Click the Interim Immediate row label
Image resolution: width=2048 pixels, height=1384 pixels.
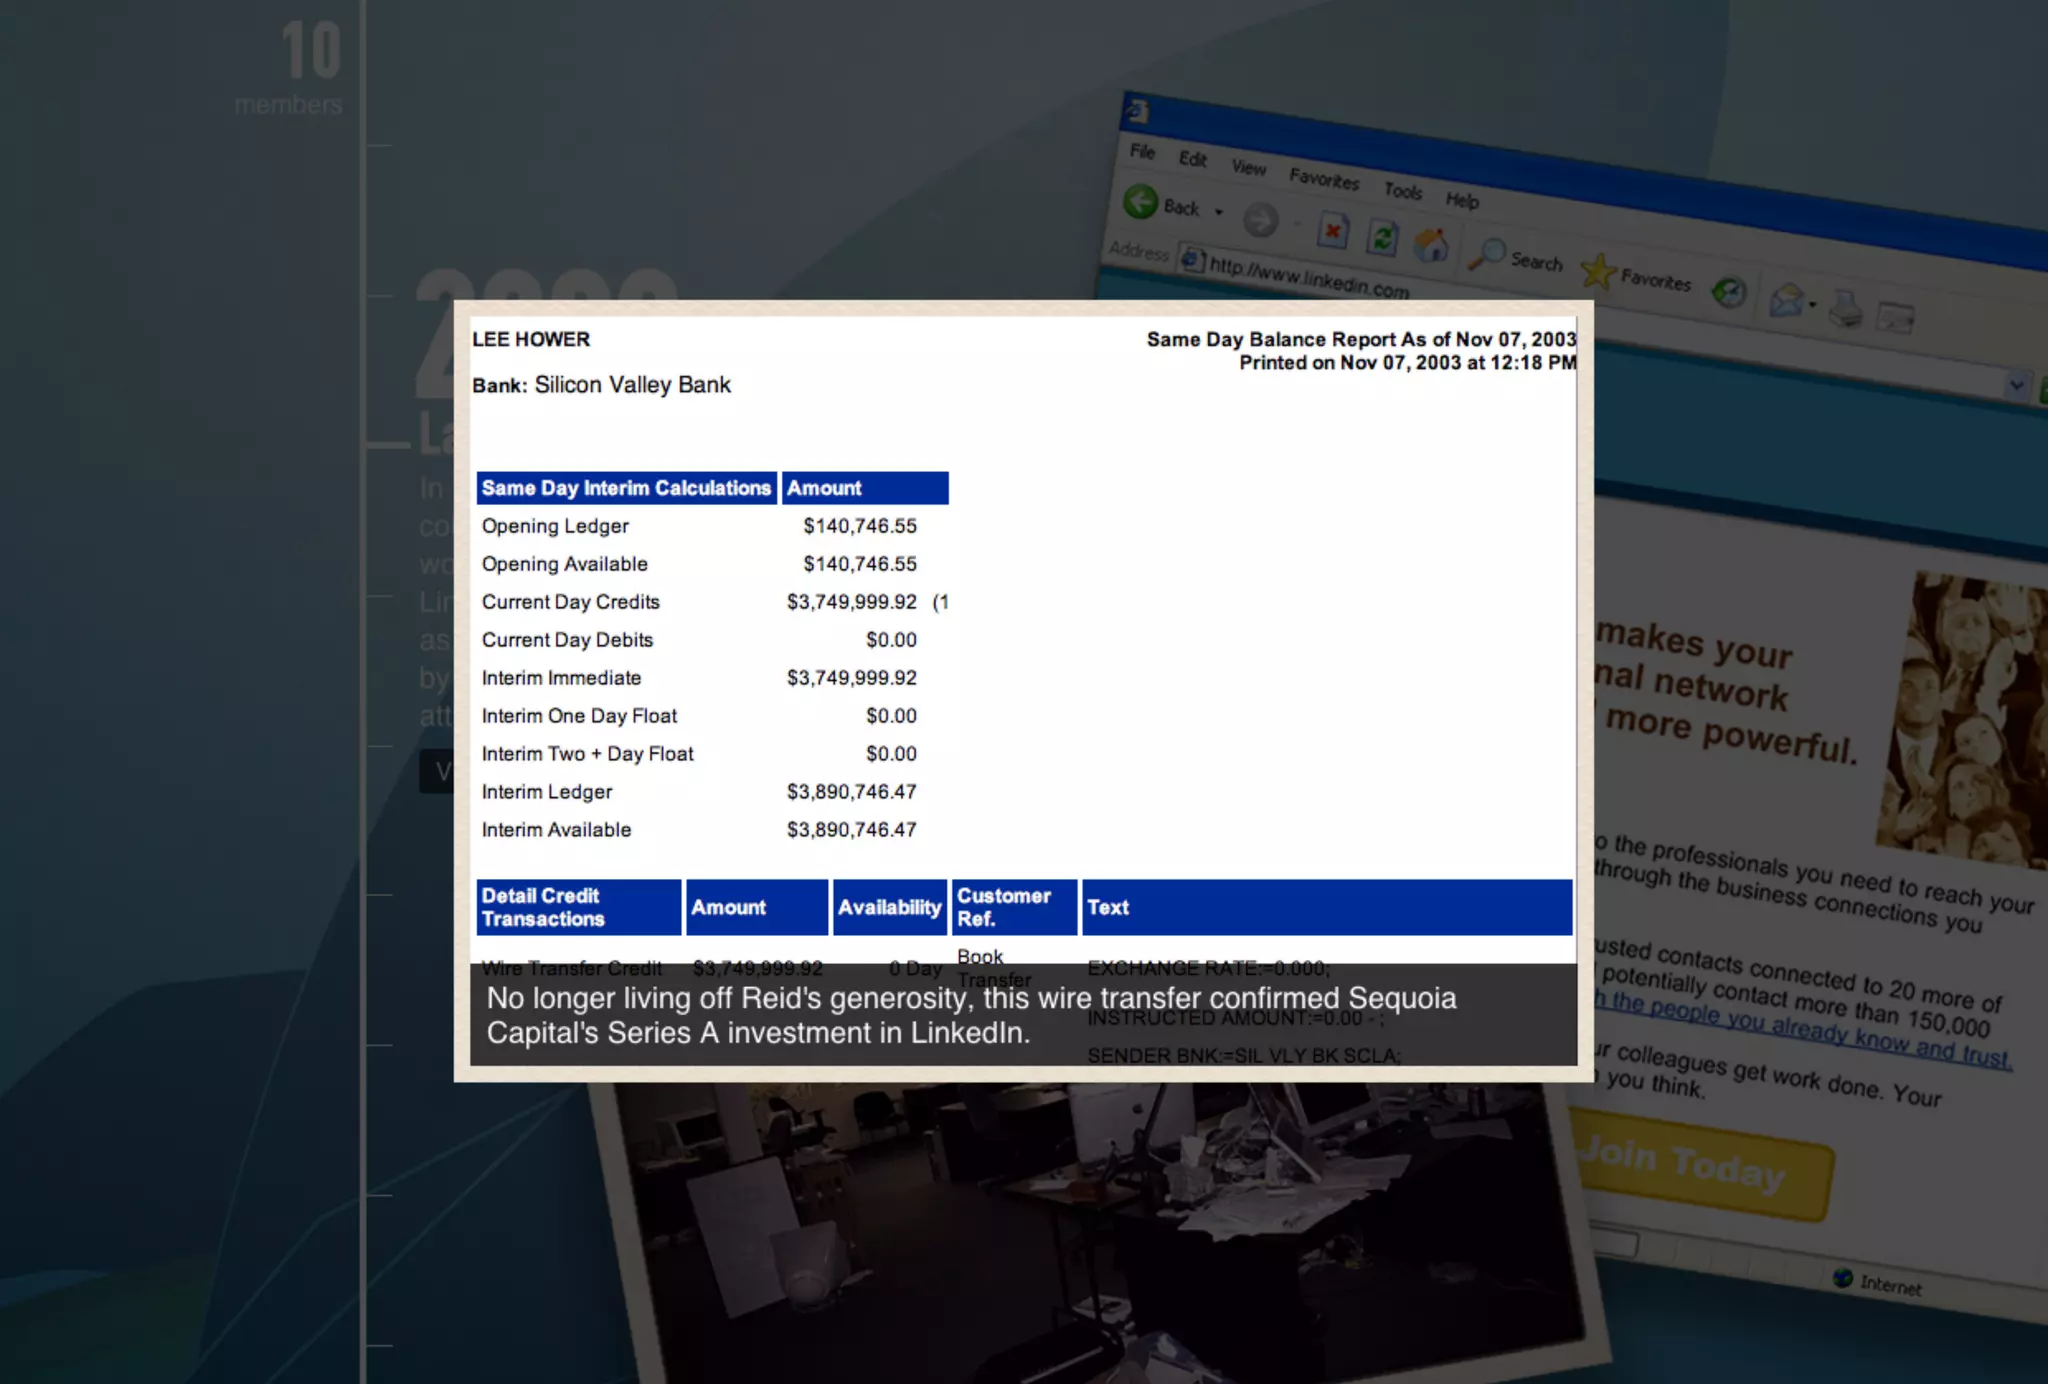click(561, 678)
